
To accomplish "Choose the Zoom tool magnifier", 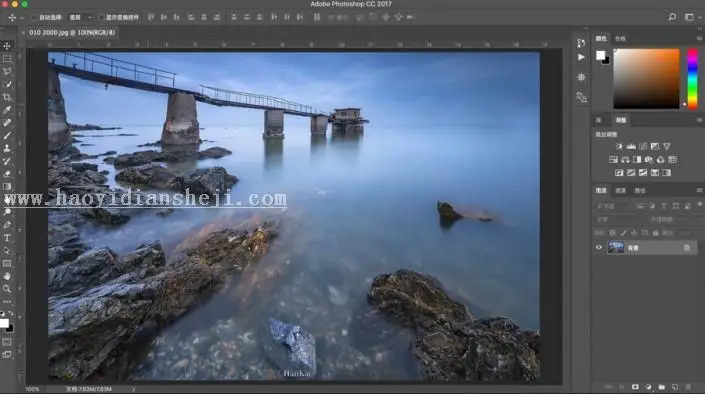I will point(7,289).
